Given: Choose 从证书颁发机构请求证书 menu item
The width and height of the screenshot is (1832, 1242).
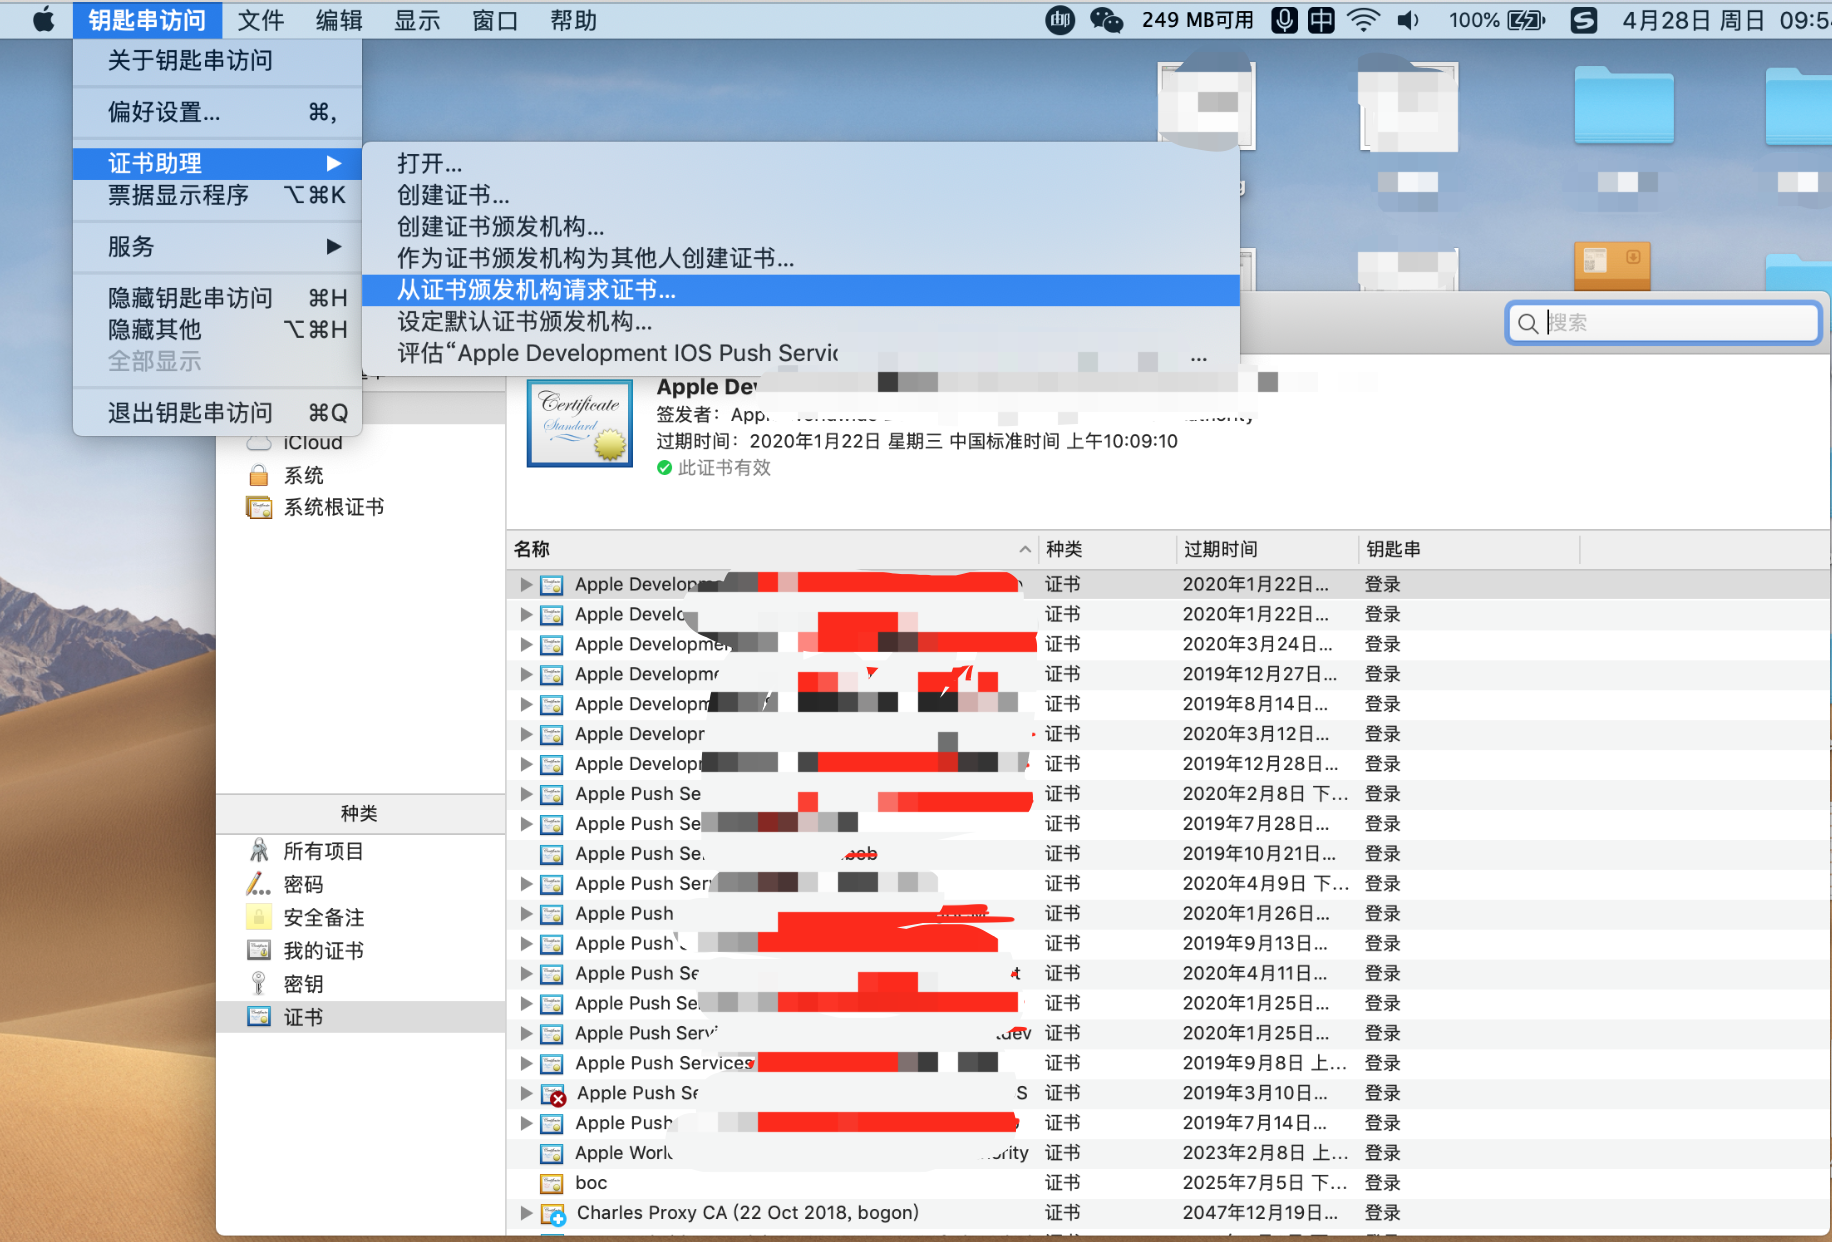Looking at the screenshot, I should coord(536,290).
